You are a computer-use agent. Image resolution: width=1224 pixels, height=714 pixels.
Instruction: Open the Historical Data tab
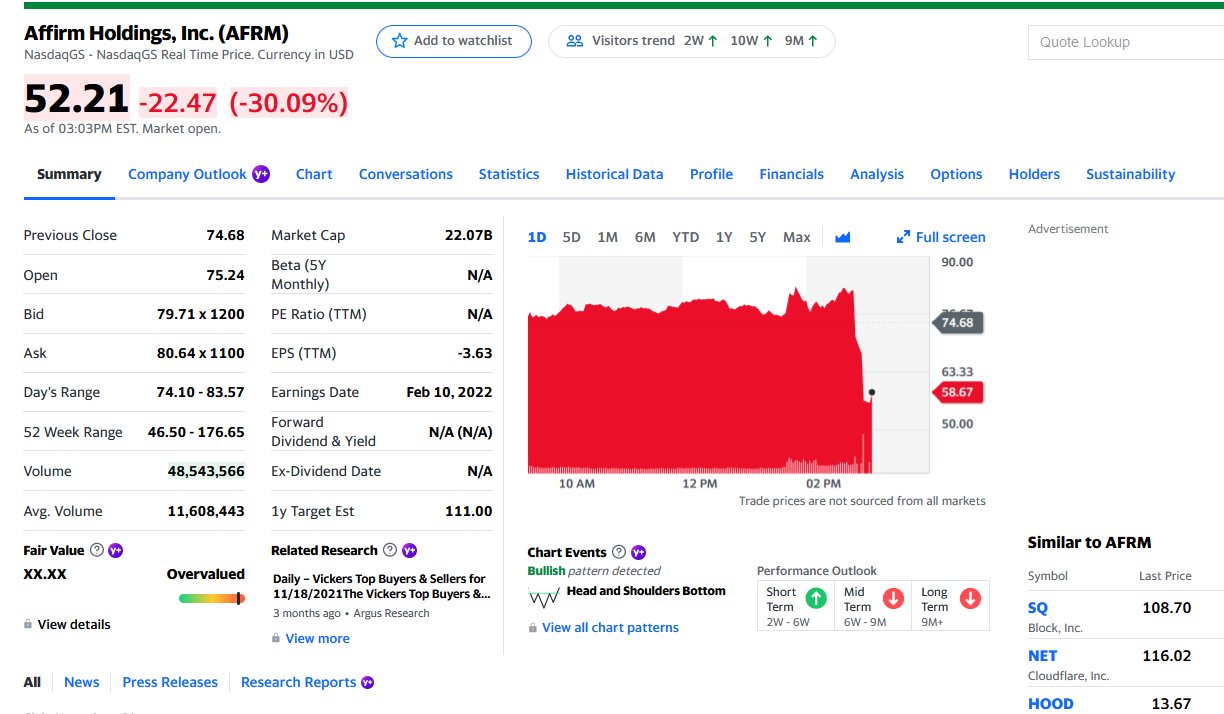(615, 174)
